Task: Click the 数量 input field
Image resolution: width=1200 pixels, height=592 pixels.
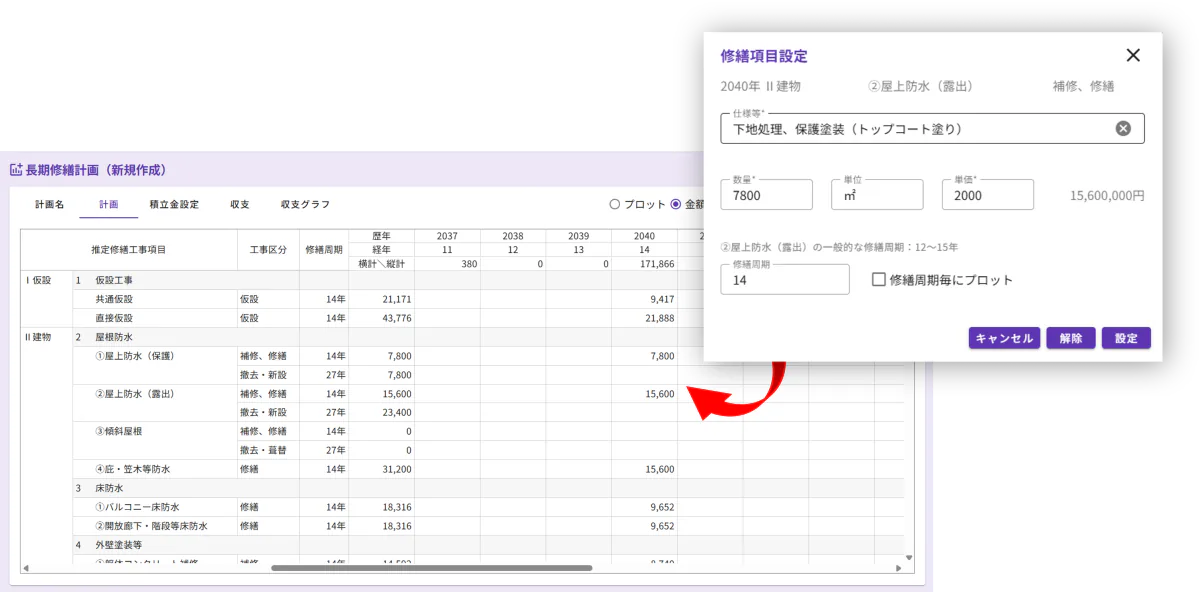Action: tap(767, 195)
